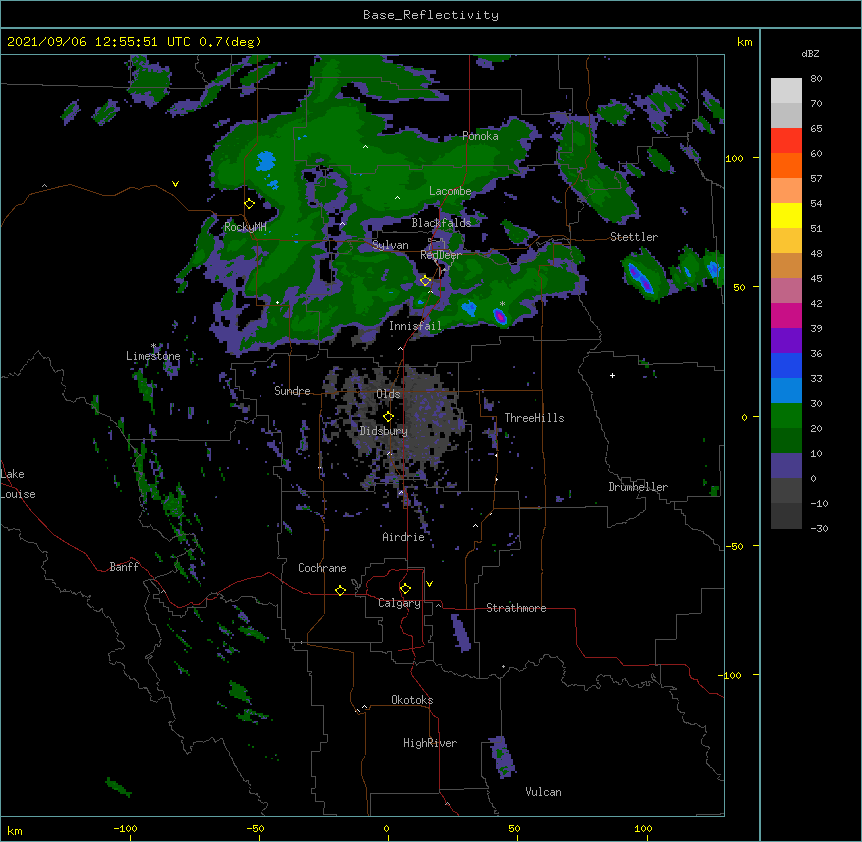The height and width of the screenshot is (842, 862).
Task: Click the Base_Reflectivity title
Action: click(x=431, y=15)
